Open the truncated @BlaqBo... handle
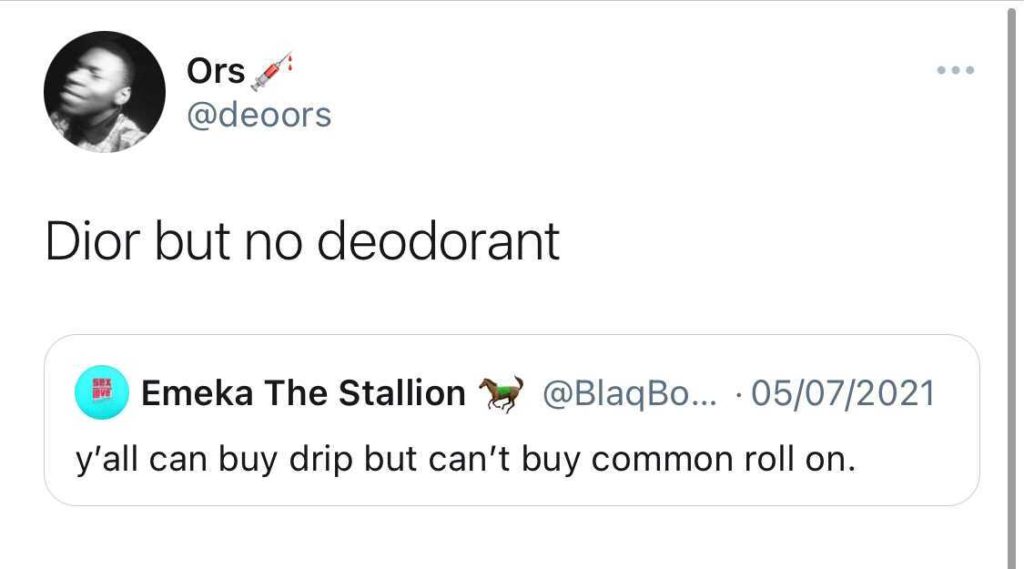Screen dimensions: 1024x569 (630, 394)
